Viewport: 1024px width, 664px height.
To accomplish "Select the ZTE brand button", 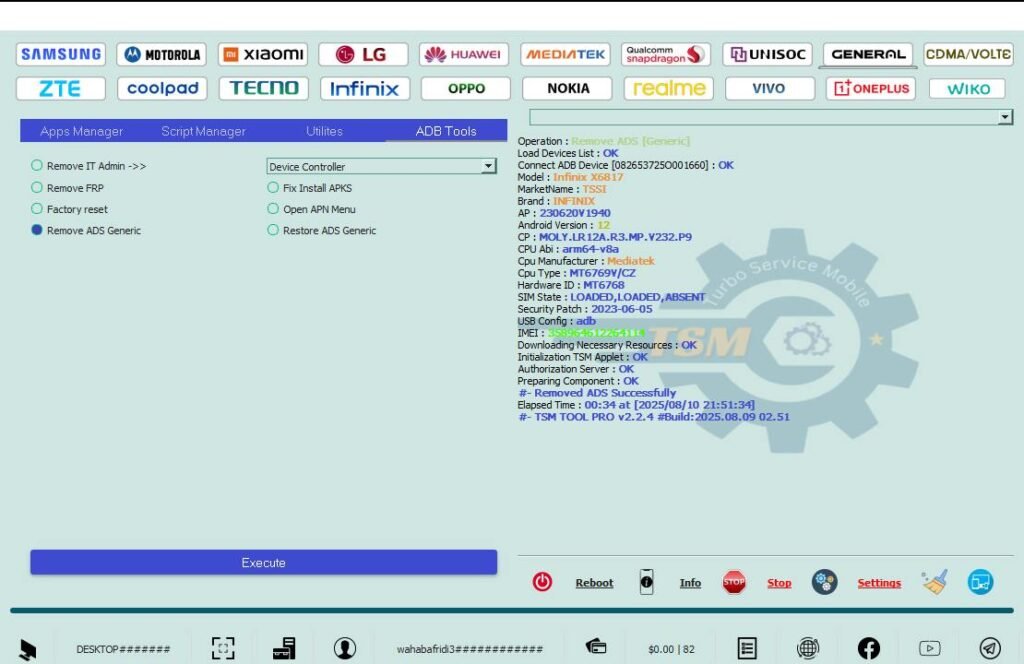I will point(61,88).
